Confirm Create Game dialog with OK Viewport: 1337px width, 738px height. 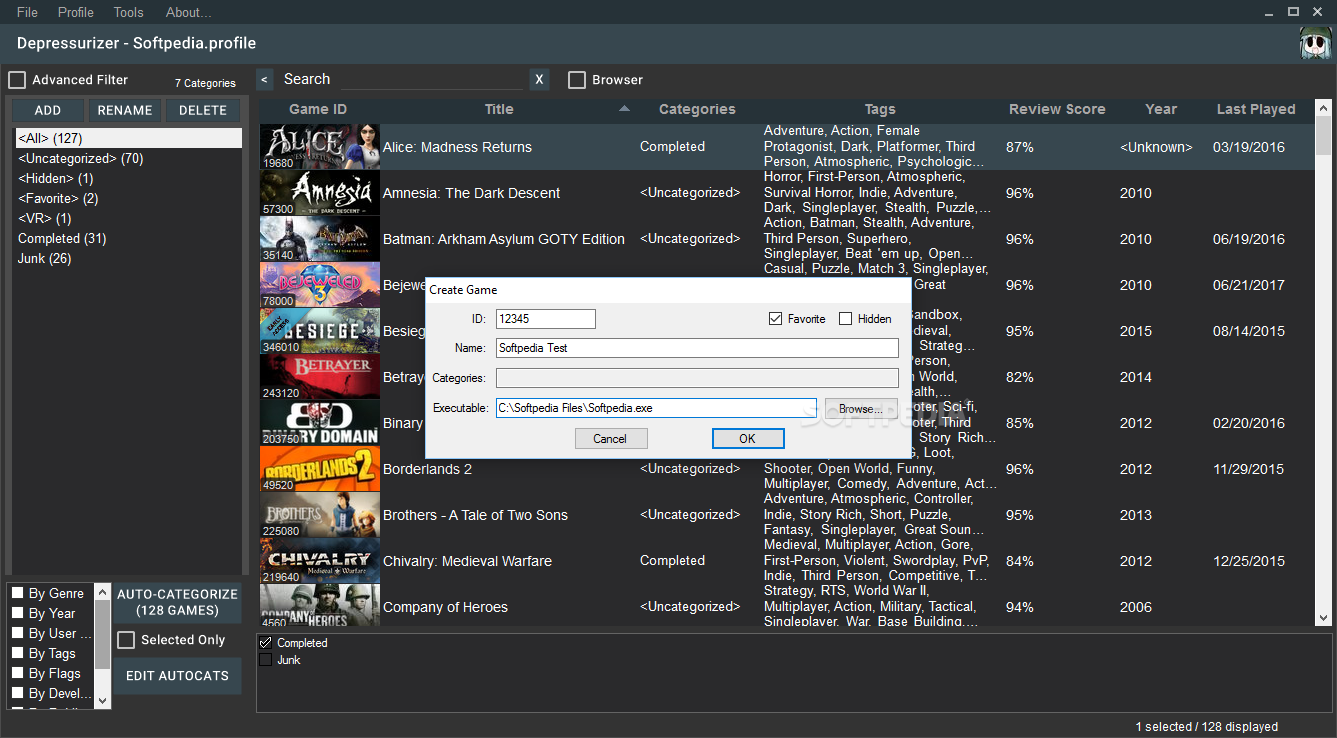748,438
